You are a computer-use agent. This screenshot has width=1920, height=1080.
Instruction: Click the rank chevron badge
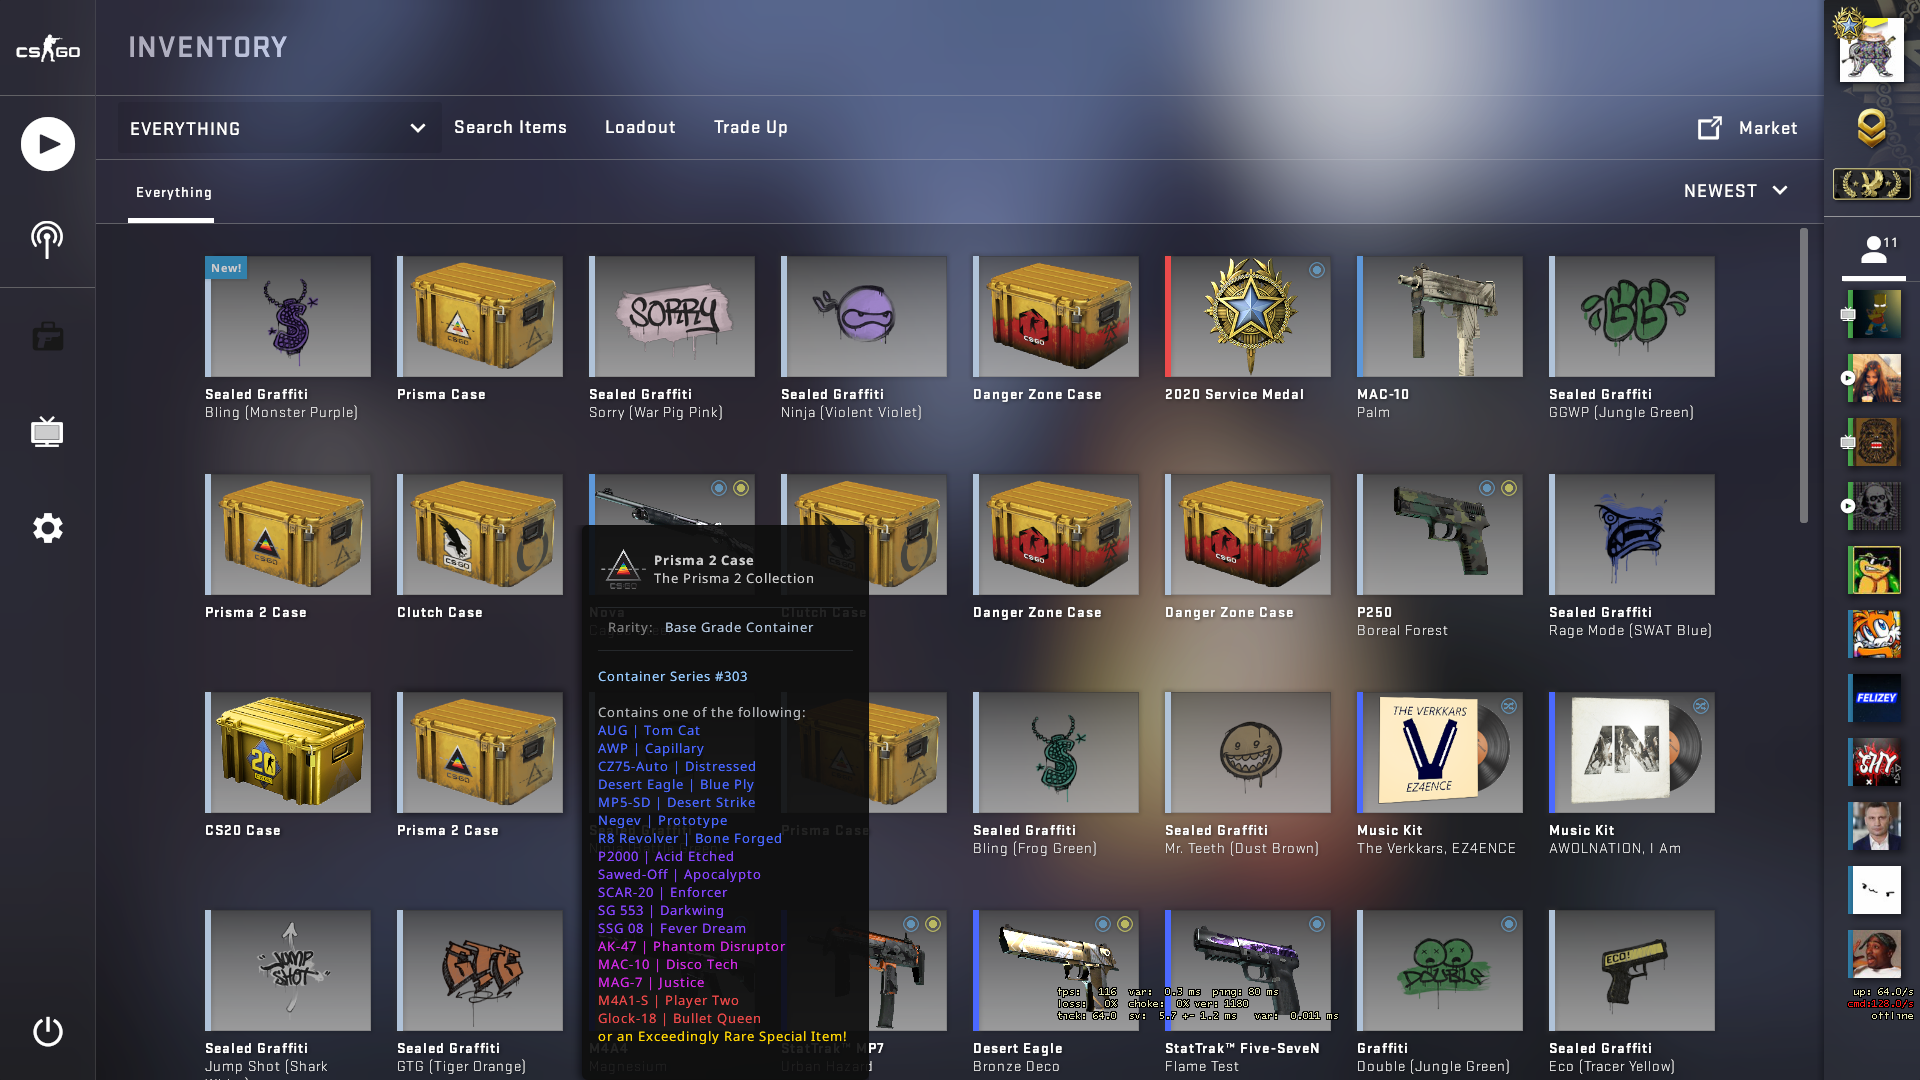pos(1871,128)
